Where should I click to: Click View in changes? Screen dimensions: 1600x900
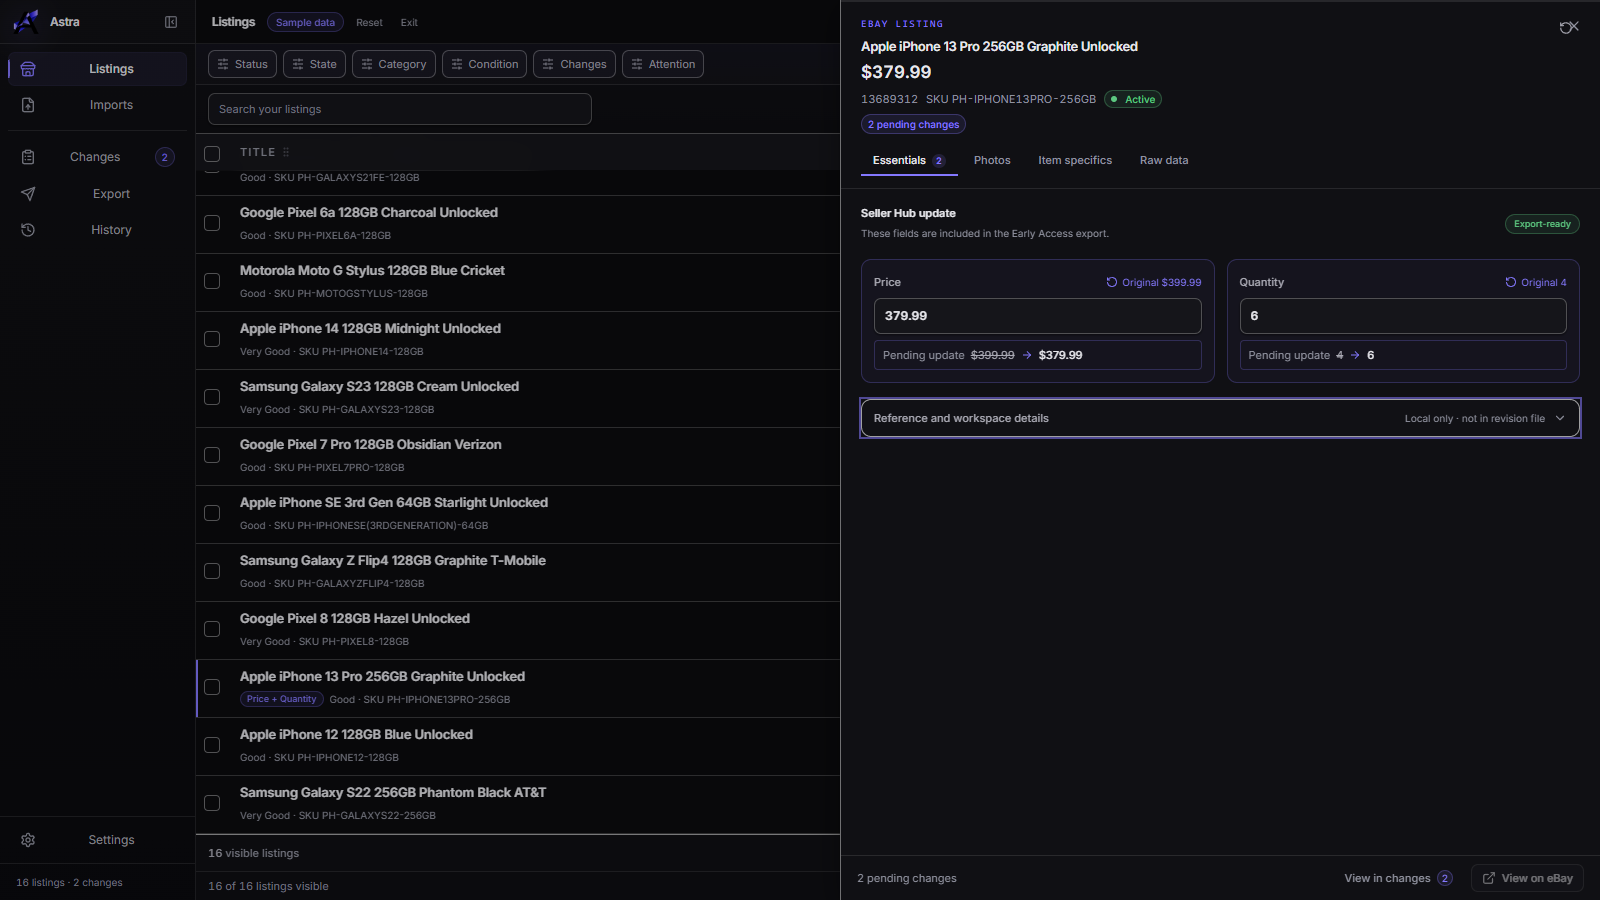tap(1398, 878)
